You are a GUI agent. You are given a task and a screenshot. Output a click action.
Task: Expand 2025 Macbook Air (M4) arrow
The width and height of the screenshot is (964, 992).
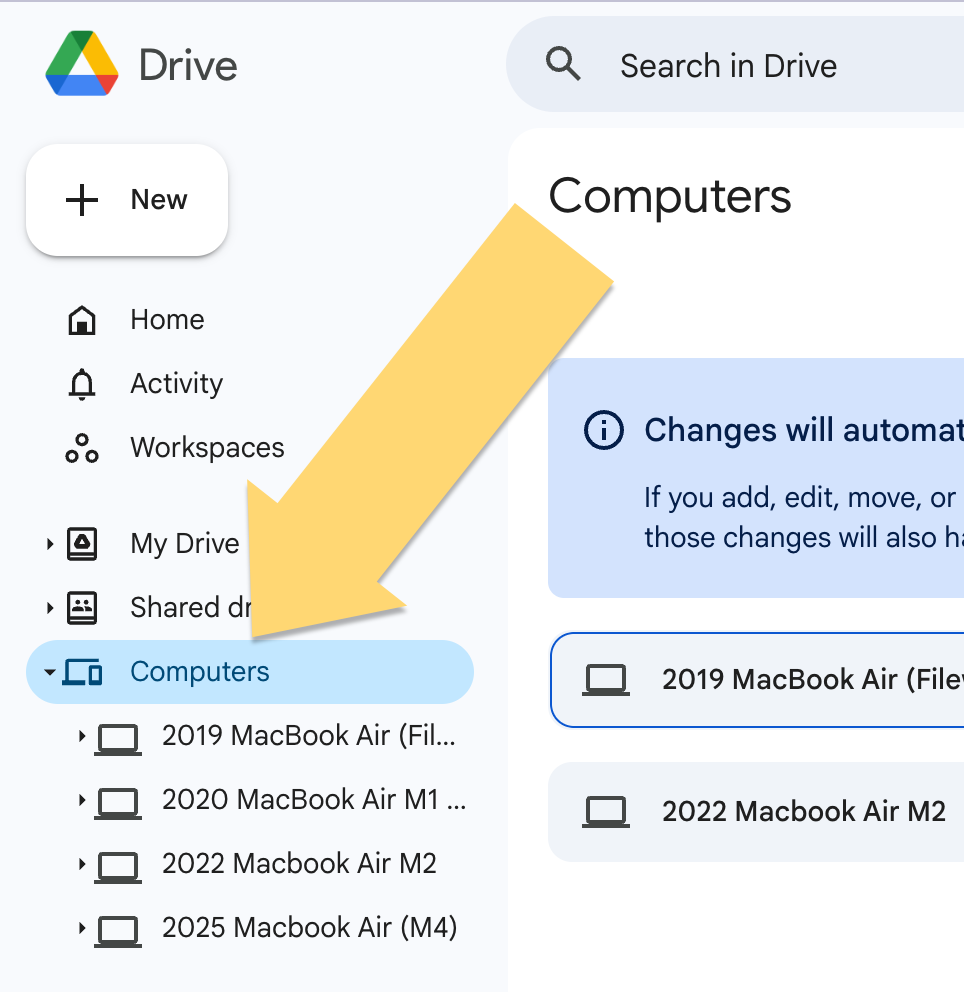click(x=82, y=928)
